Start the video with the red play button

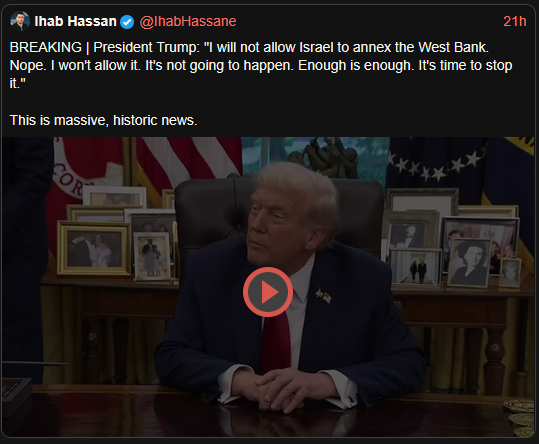268,292
